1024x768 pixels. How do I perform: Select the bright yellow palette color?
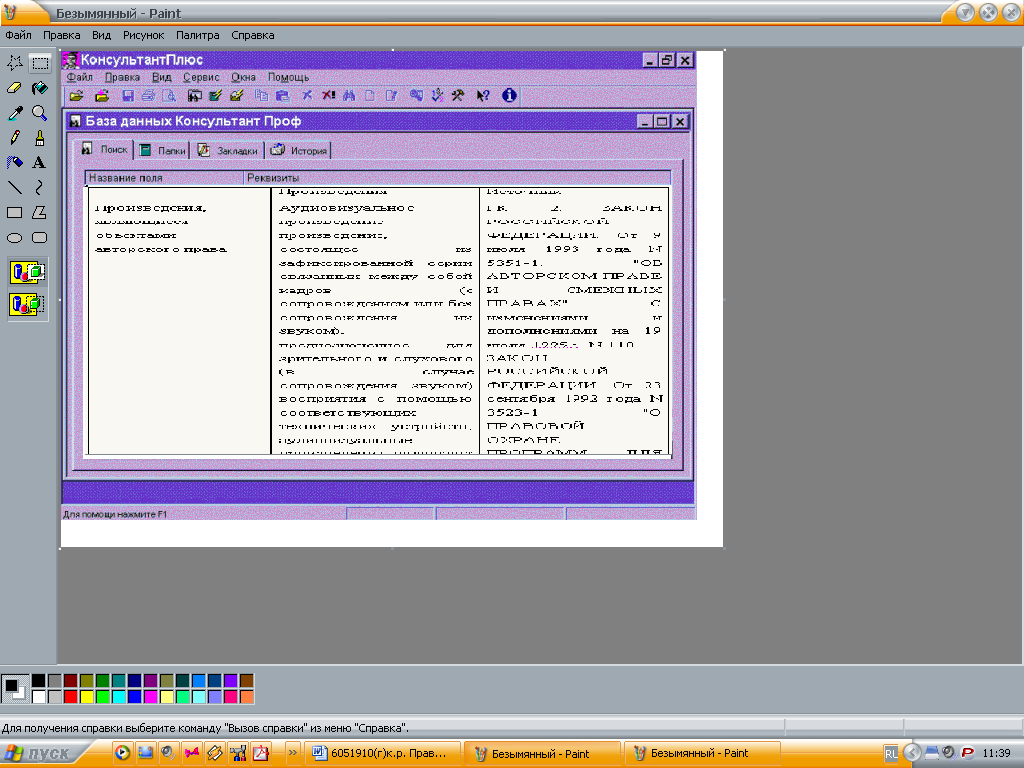(87, 697)
